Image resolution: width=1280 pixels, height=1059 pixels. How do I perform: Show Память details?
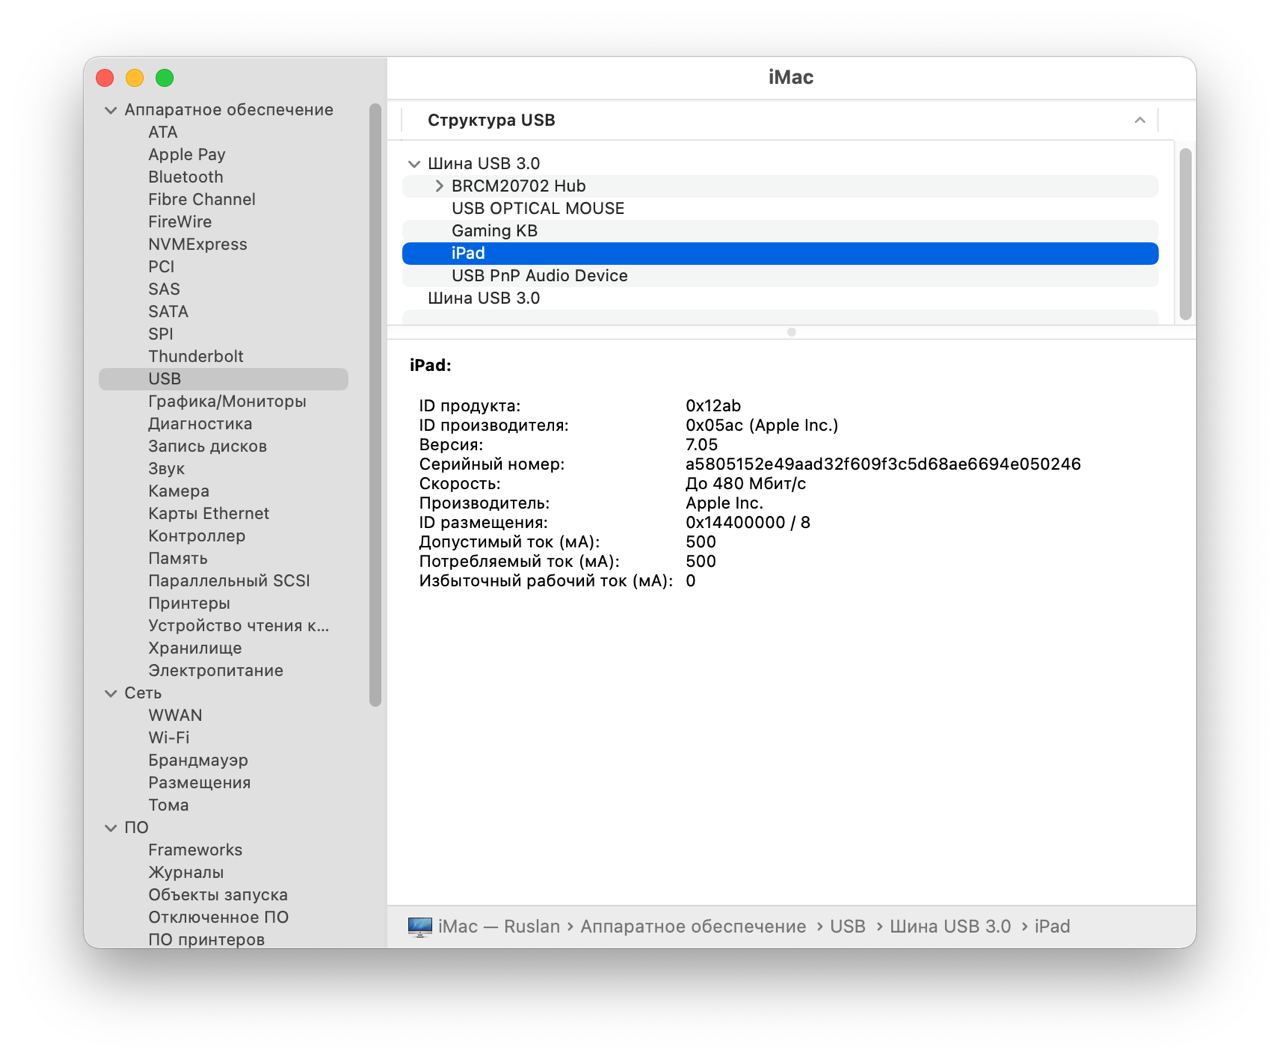(178, 558)
